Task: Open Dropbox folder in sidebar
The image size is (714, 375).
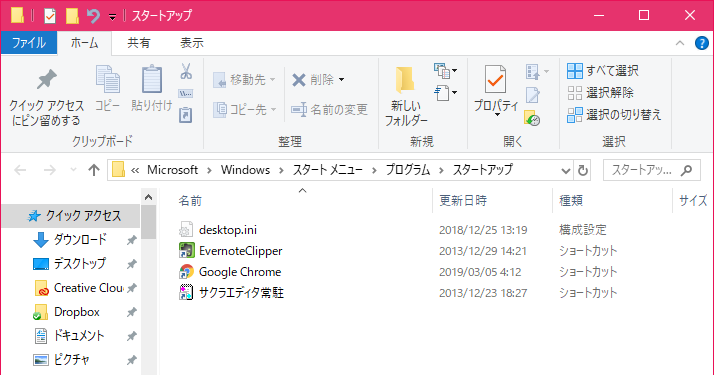Action: point(76,312)
